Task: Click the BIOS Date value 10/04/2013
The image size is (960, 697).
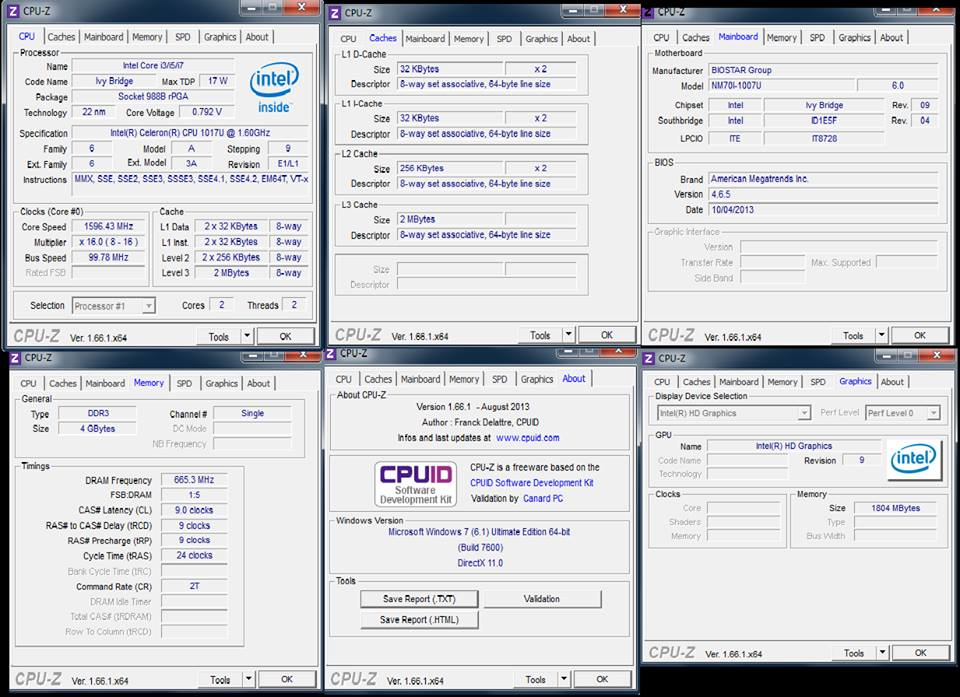Action: (823, 209)
